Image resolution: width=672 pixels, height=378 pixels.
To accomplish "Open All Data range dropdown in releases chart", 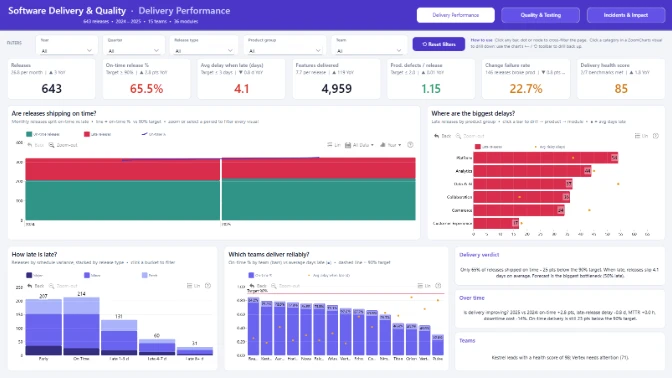I will pos(359,145).
